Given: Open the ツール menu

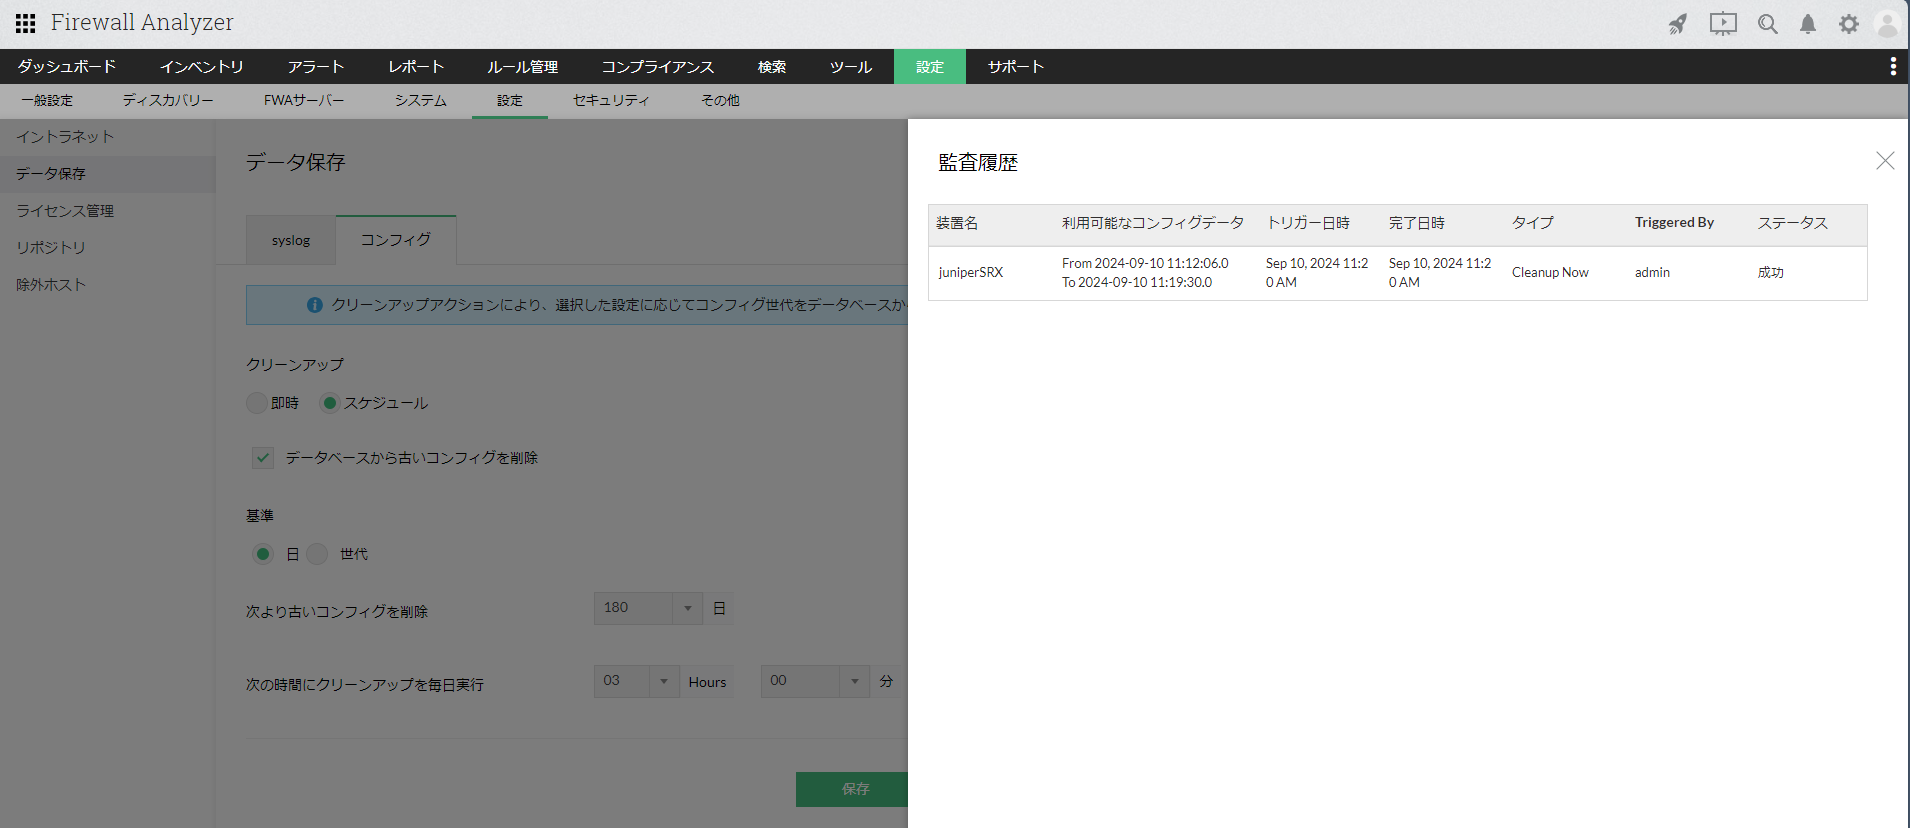Looking at the screenshot, I should coord(851,67).
